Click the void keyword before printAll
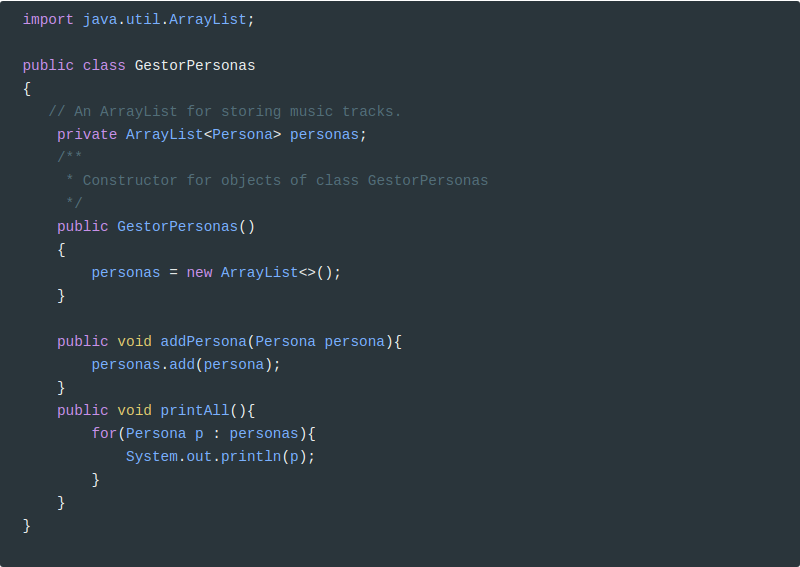800x567 pixels. [x=134, y=410]
